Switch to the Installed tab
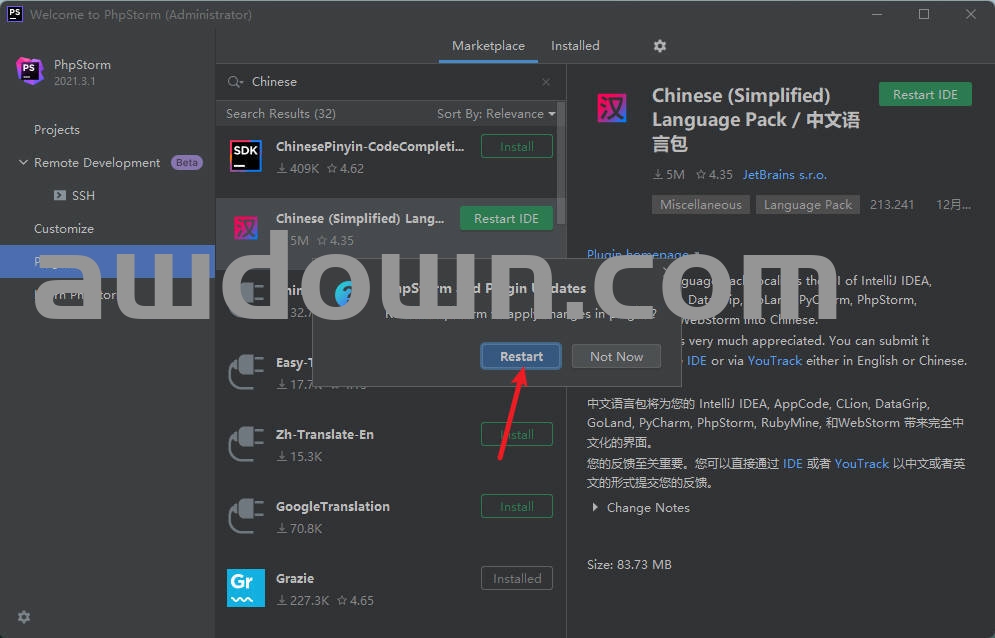 point(575,46)
